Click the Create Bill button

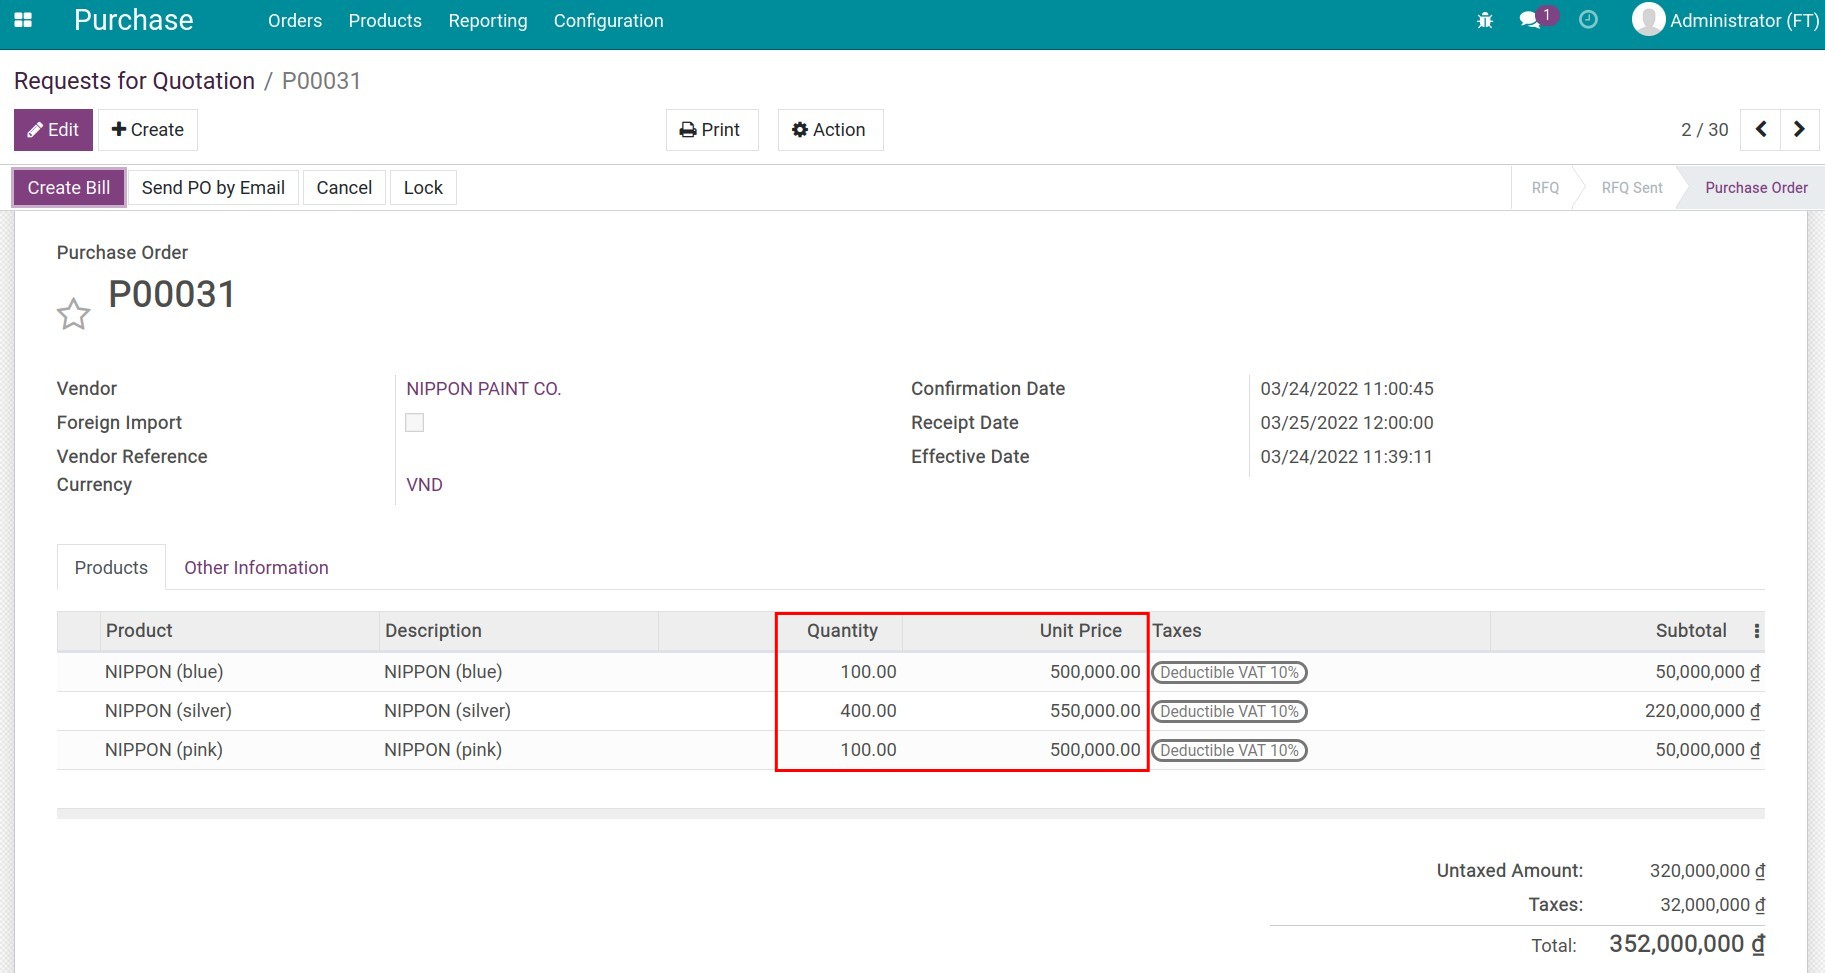[x=68, y=187]
